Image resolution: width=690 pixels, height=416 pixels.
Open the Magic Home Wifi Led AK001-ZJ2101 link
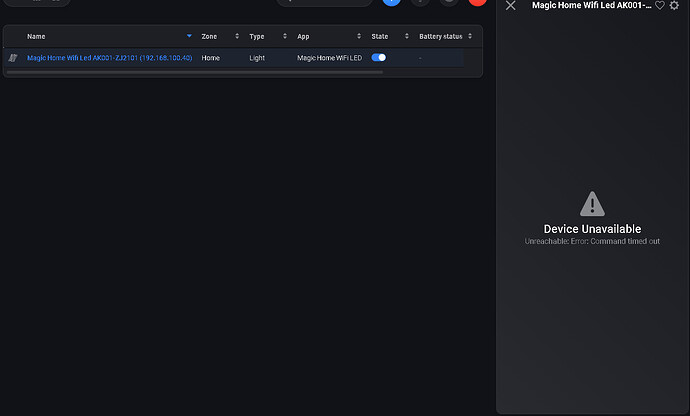pos(110,58)
